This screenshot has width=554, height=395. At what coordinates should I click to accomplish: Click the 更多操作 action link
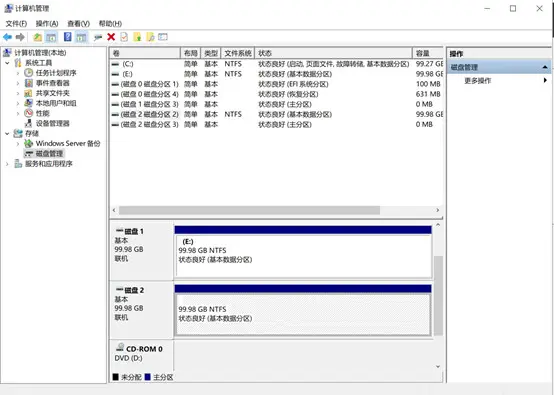click(x=477, y=81)
